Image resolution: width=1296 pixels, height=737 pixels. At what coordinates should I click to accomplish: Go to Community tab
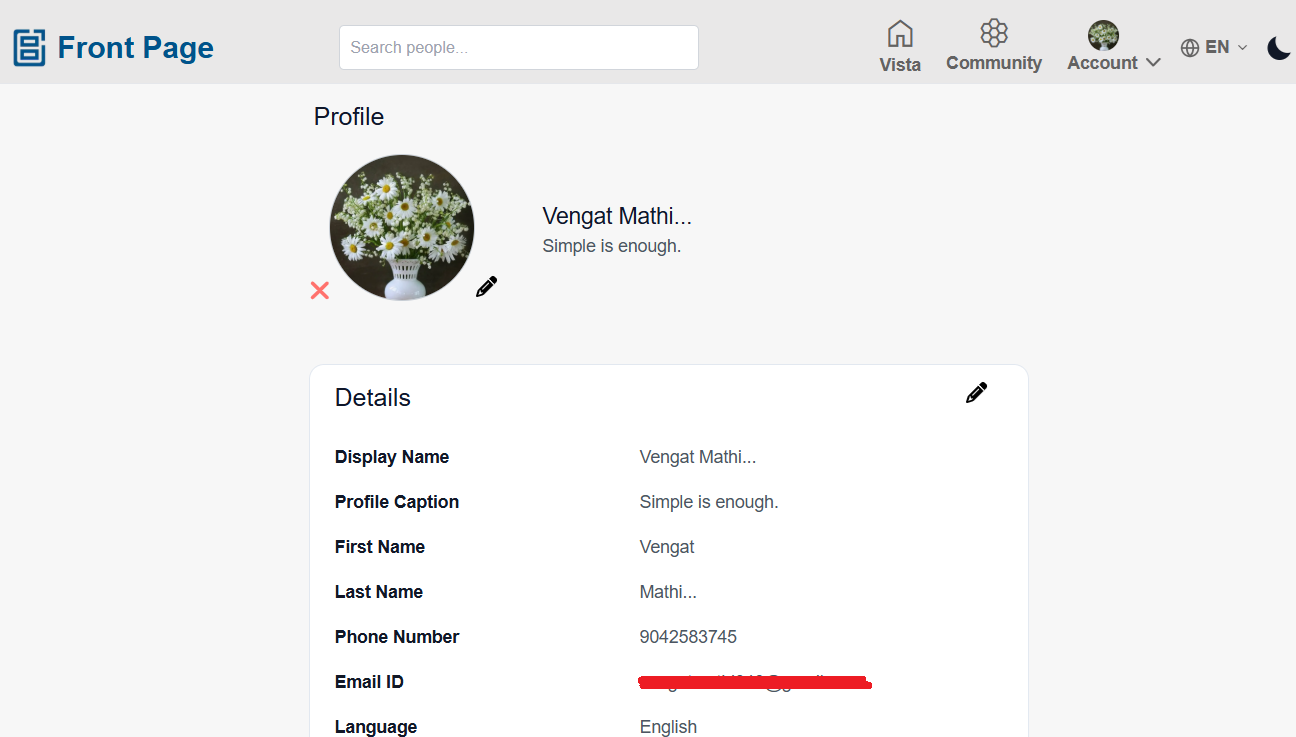tap(994, 63)
